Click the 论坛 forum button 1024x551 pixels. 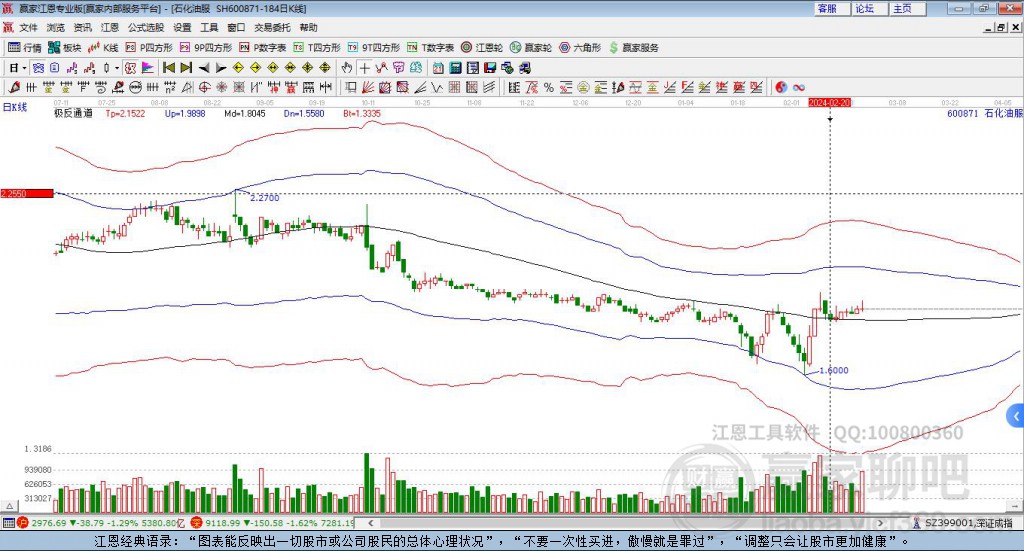[x=869, y=8]
